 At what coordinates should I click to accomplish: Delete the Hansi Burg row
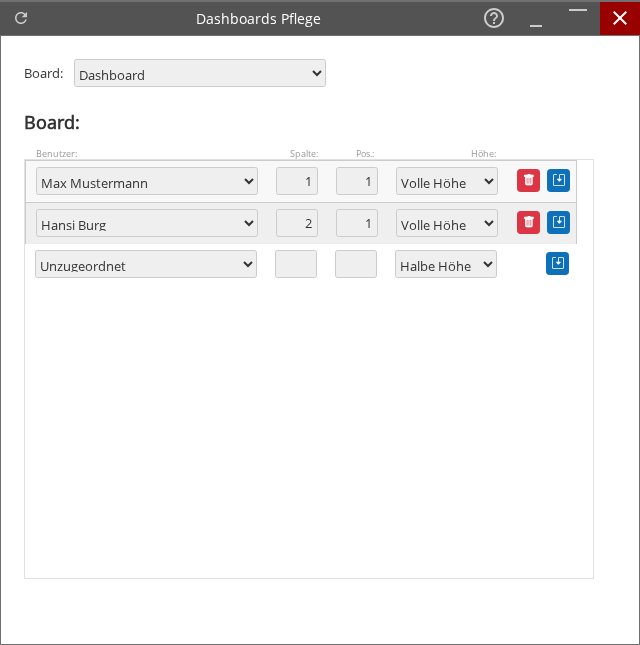pos(528,223)
